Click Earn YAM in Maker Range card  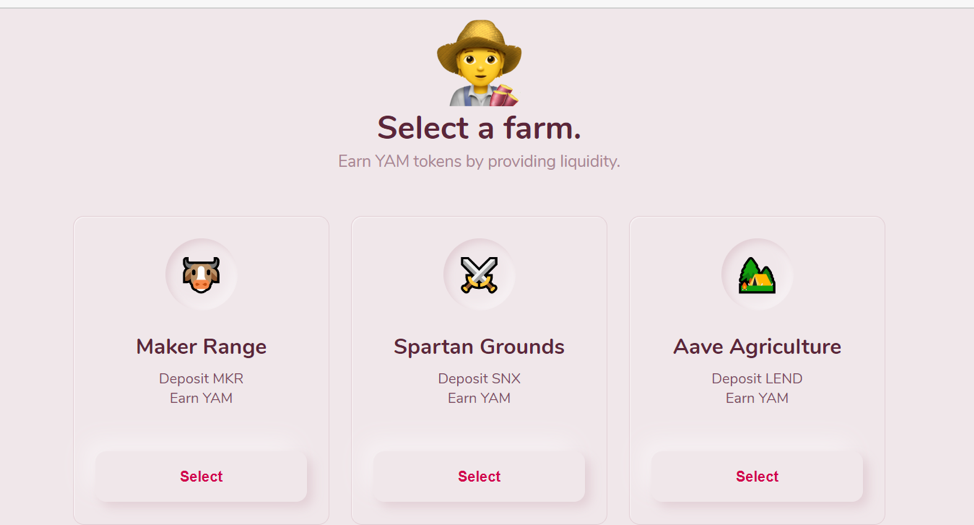tap(201, 398)
